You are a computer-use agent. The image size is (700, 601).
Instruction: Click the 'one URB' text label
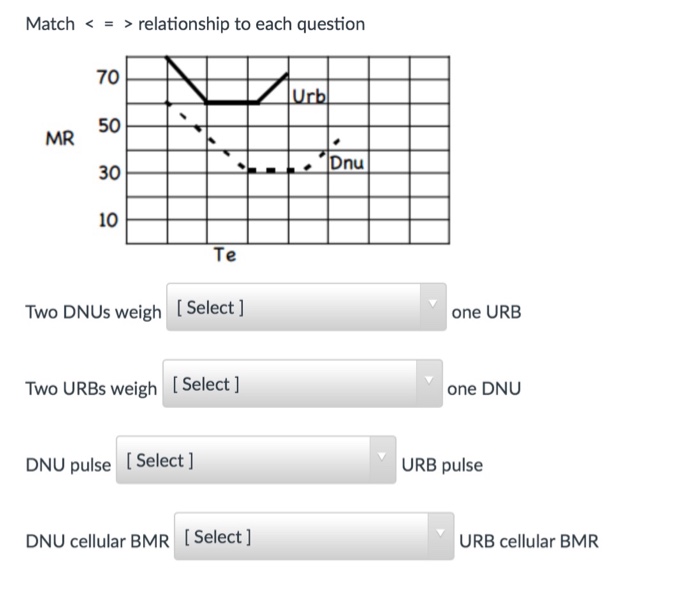[486, 312]
